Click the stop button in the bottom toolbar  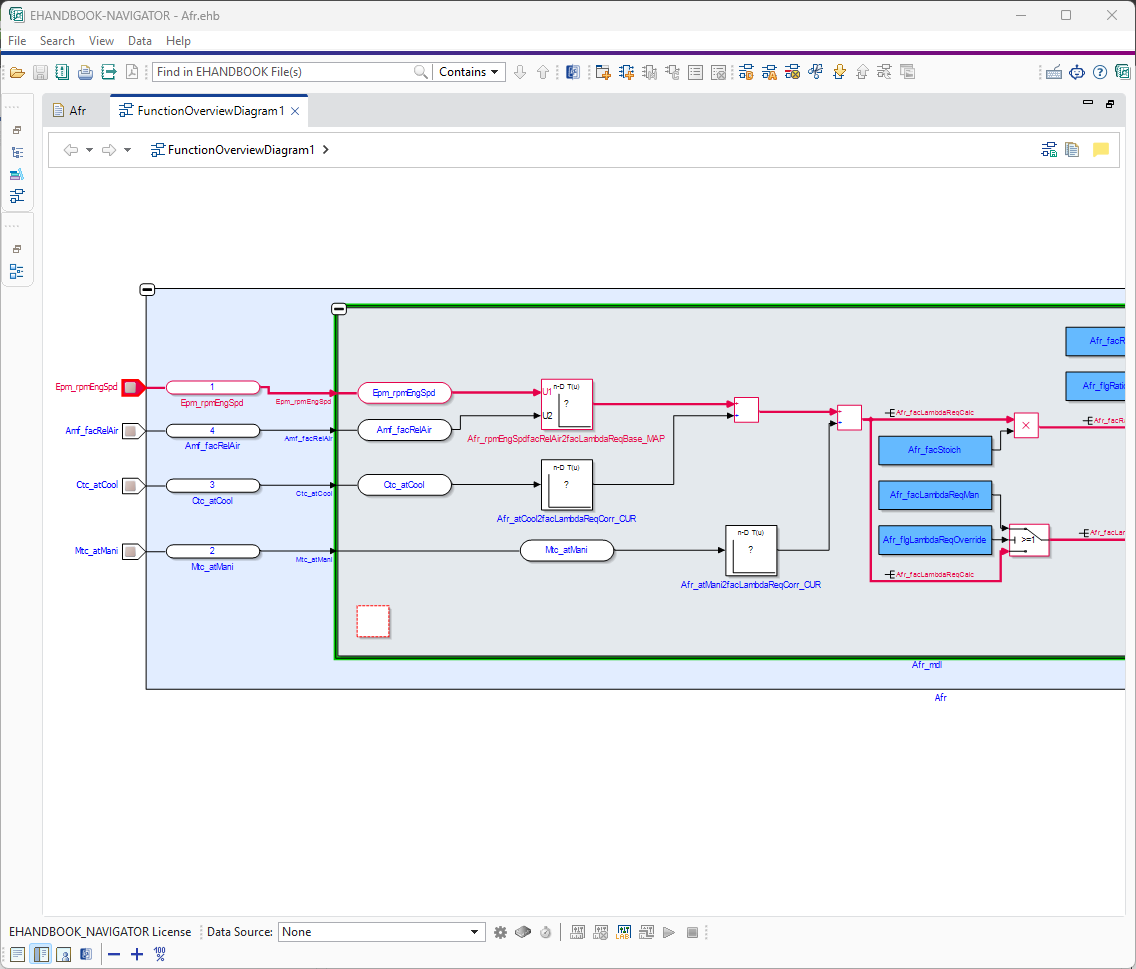click(x=693, y=933)
